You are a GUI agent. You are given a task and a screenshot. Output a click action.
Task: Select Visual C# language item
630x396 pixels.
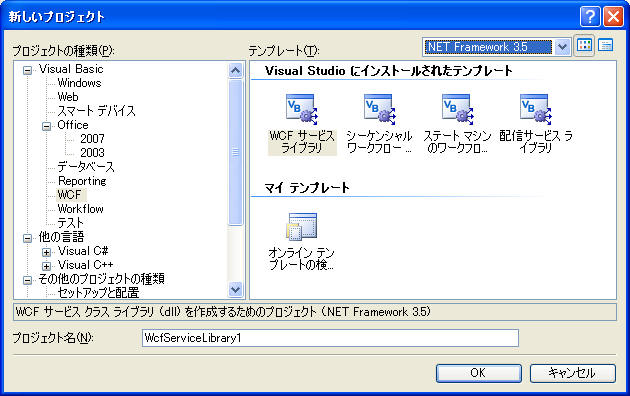click(83, 251)
